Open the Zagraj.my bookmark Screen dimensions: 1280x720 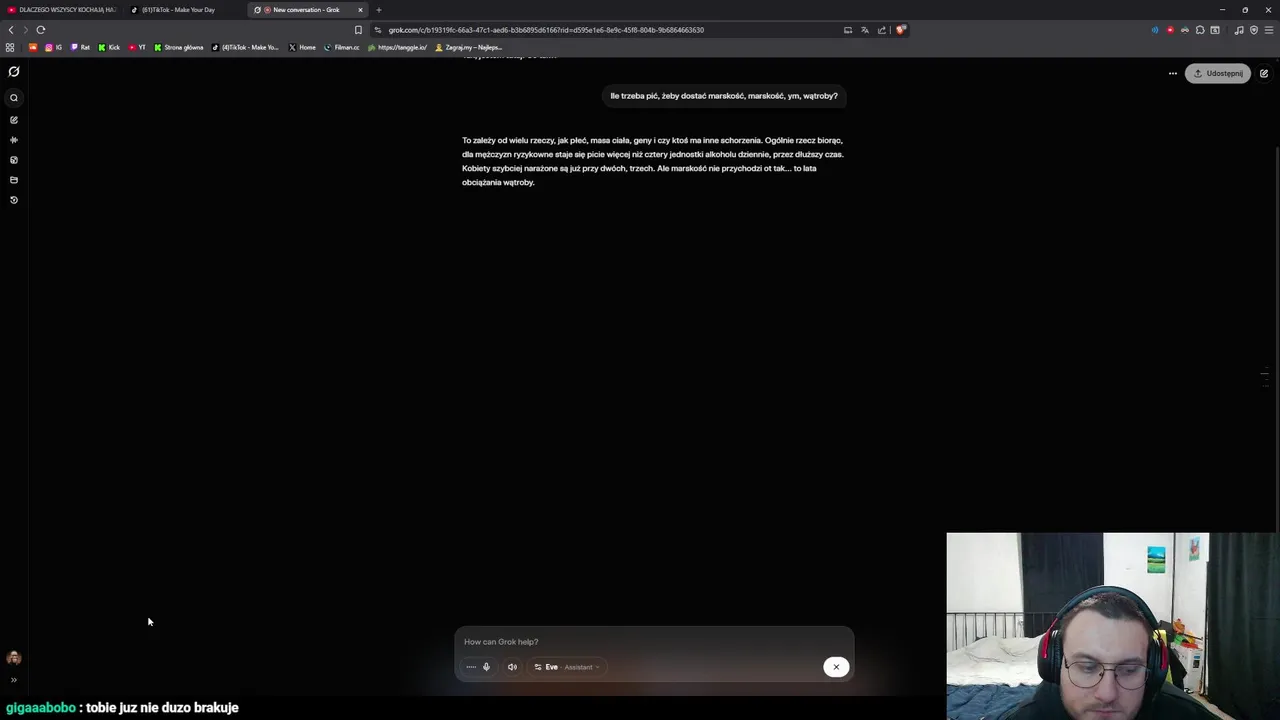click(x=468, y=47)
